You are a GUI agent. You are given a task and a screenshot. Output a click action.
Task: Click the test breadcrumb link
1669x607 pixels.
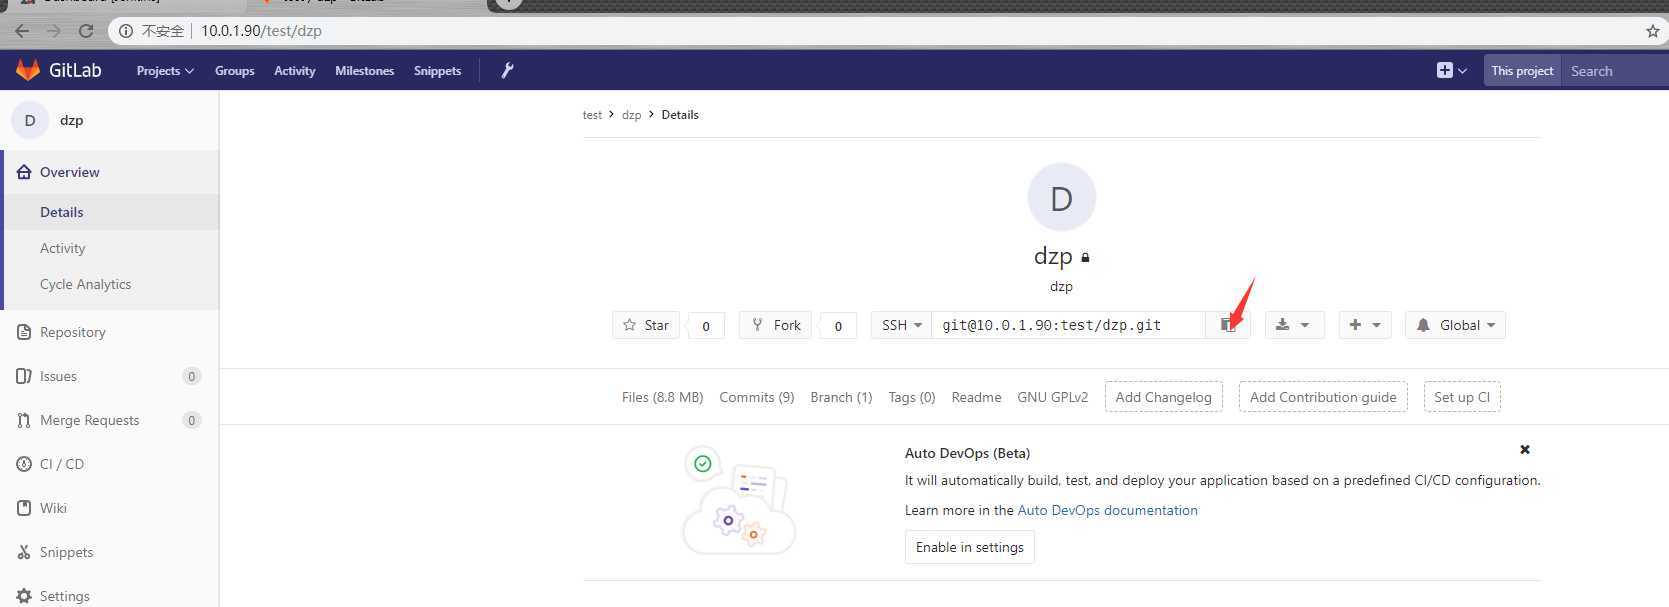pos(592,115)
